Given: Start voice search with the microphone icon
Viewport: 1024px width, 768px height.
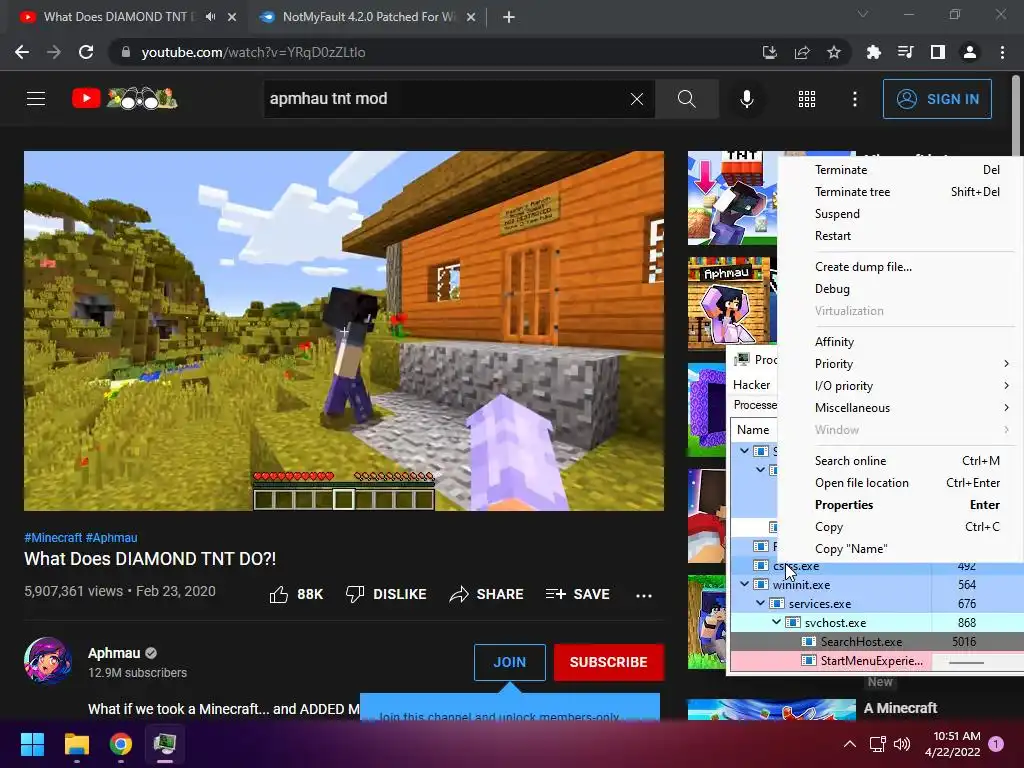Looking at the screenshot, I should [746, 99].
